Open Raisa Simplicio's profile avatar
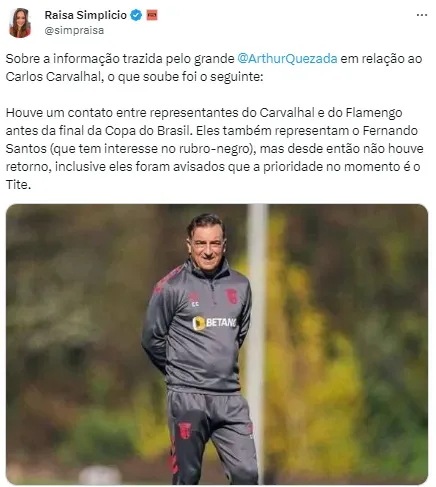The image size is (436, 487). (20, 23)
